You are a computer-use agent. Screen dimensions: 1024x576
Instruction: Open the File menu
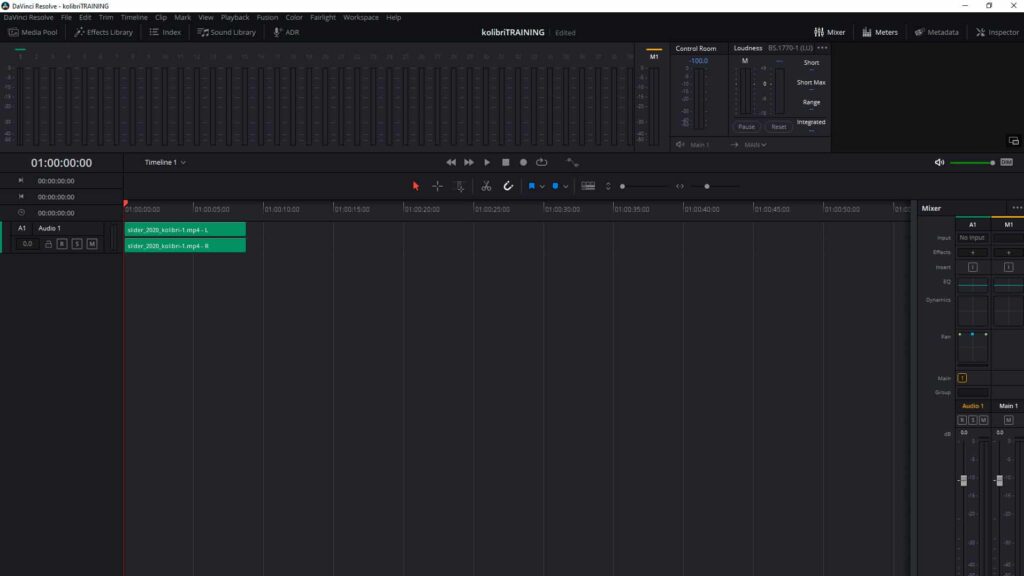(67, 18)
